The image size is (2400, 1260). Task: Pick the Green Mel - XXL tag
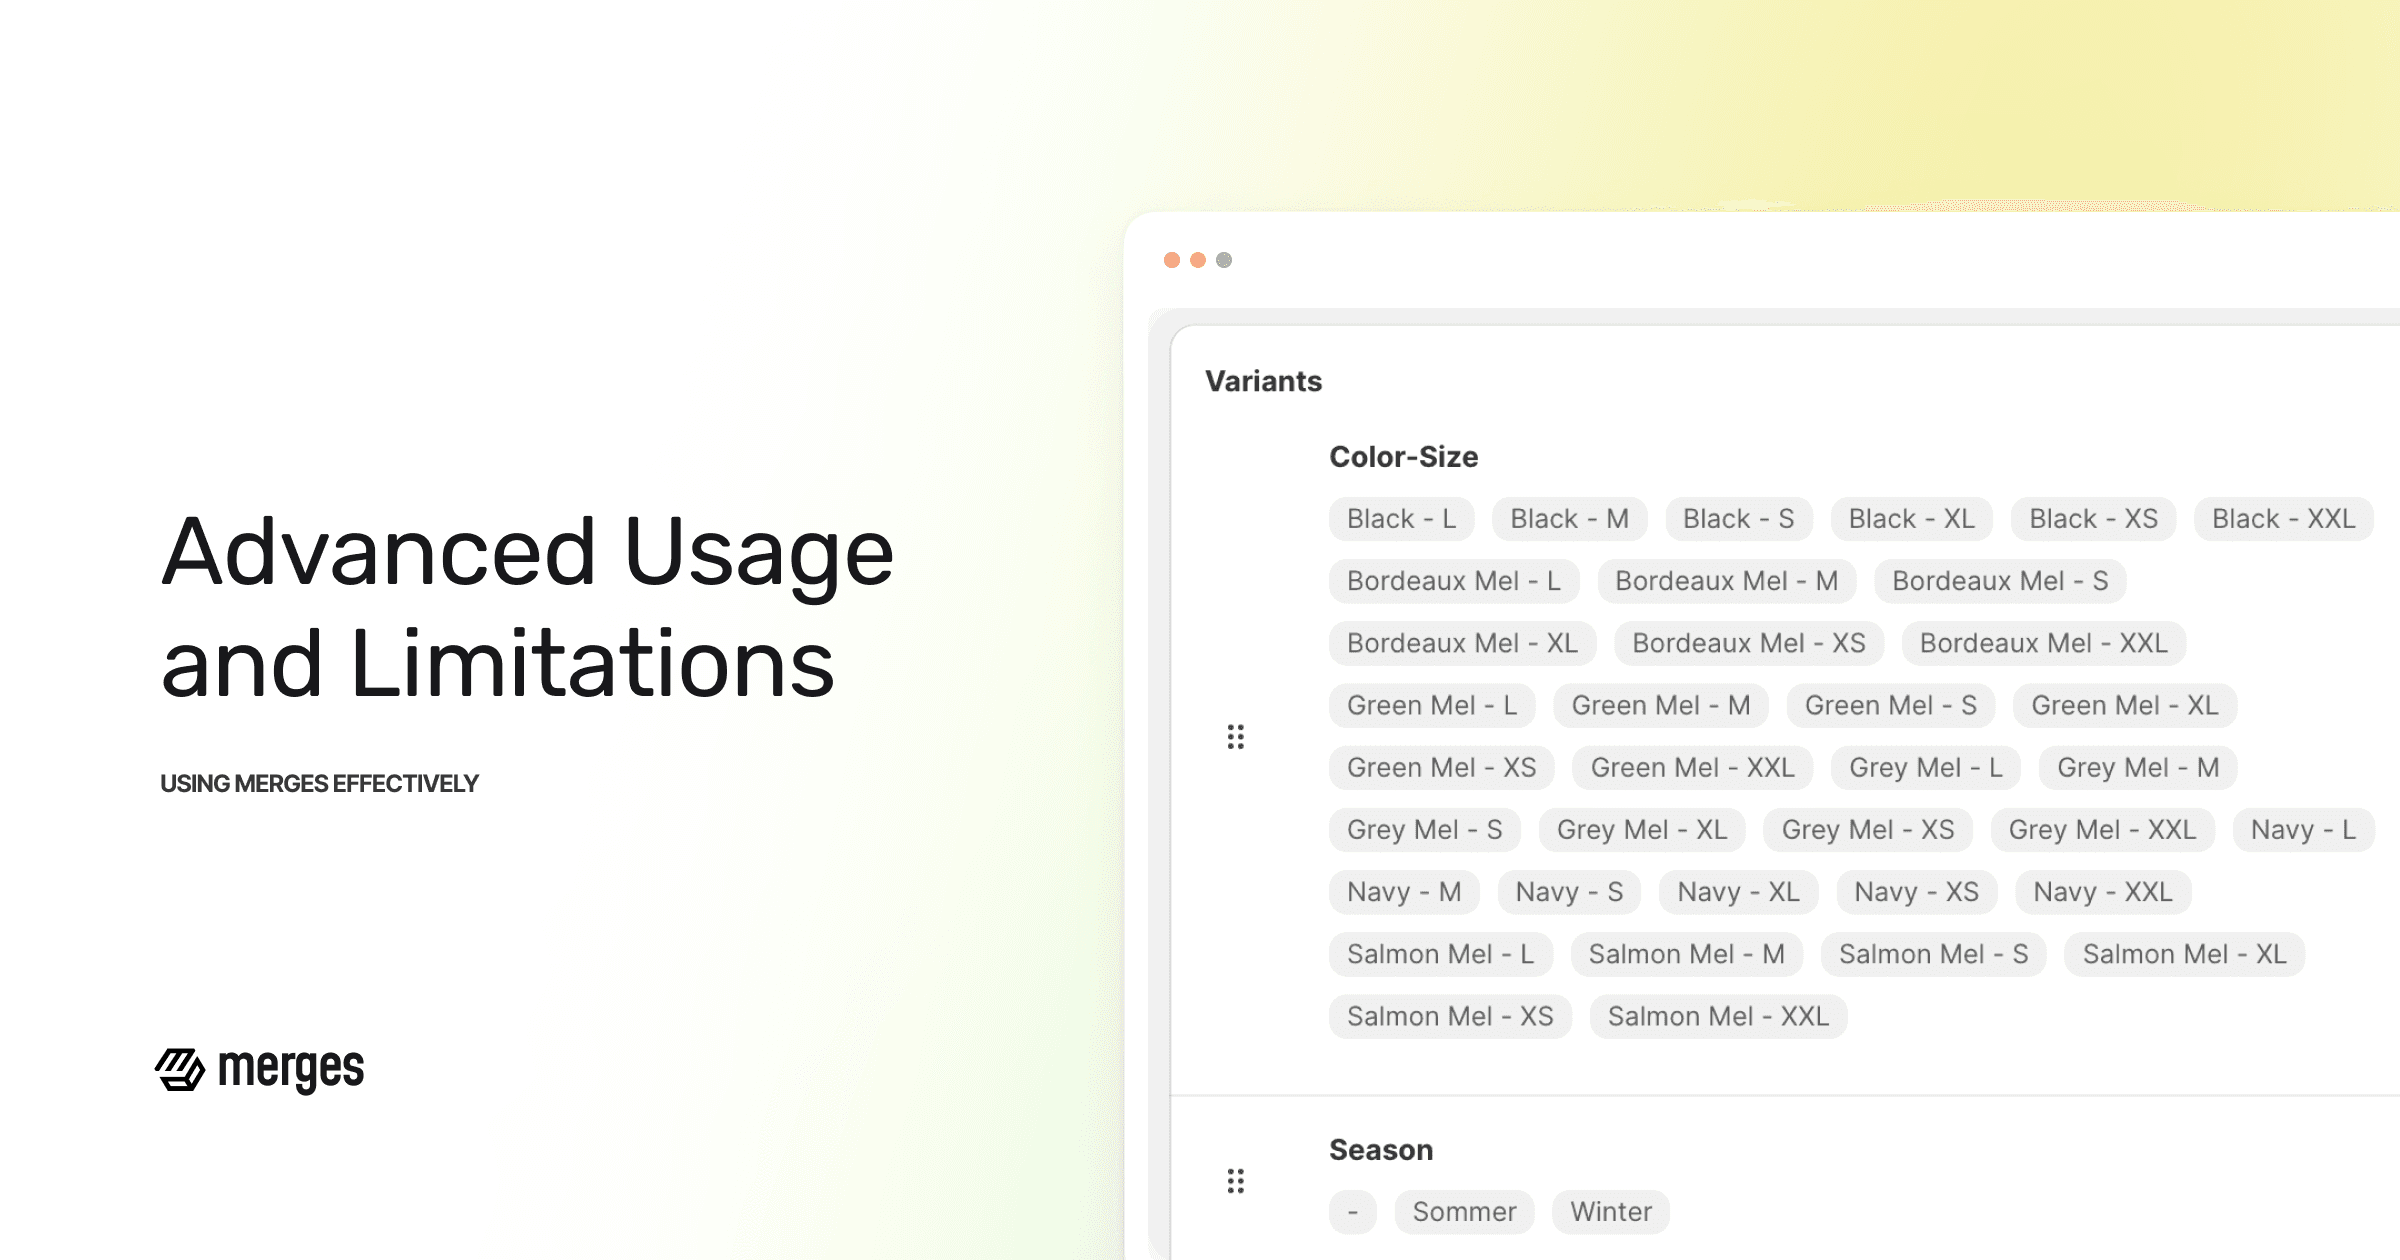pos(1692,767)
